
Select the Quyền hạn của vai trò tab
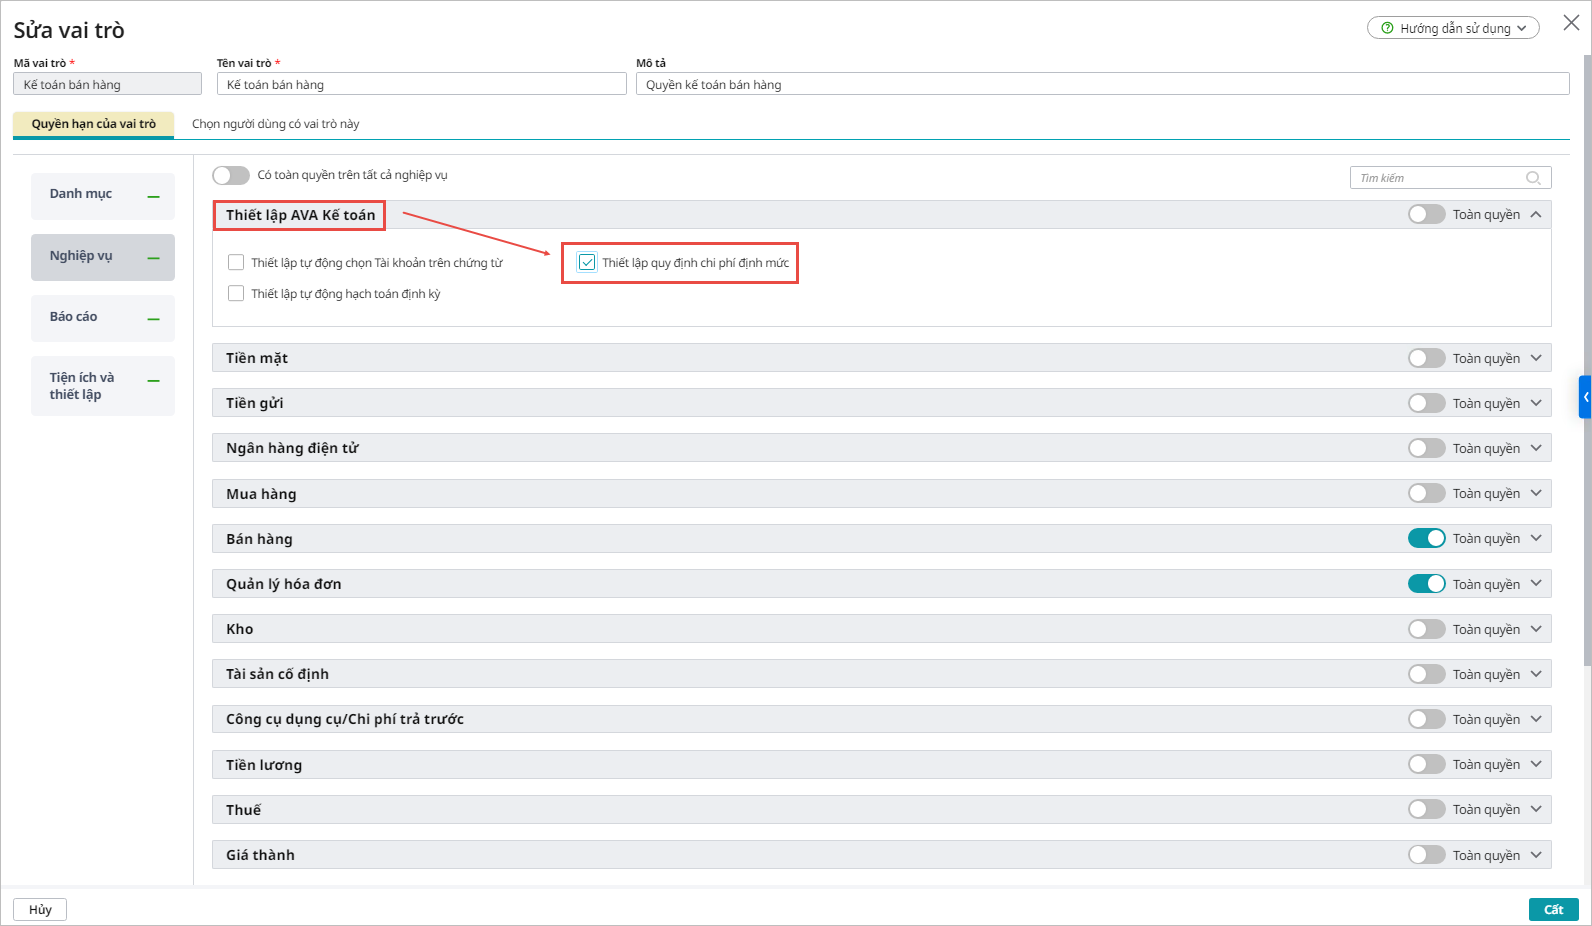[93, 124]
